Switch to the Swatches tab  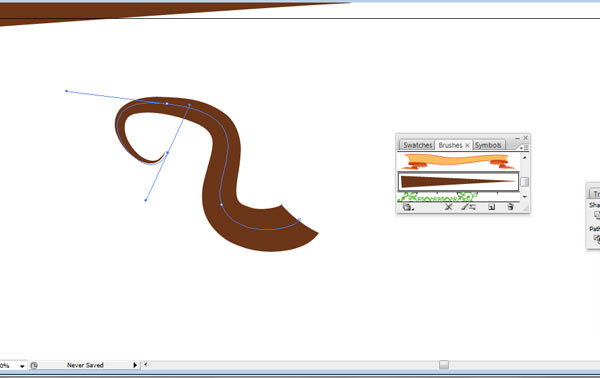(417, 145)
